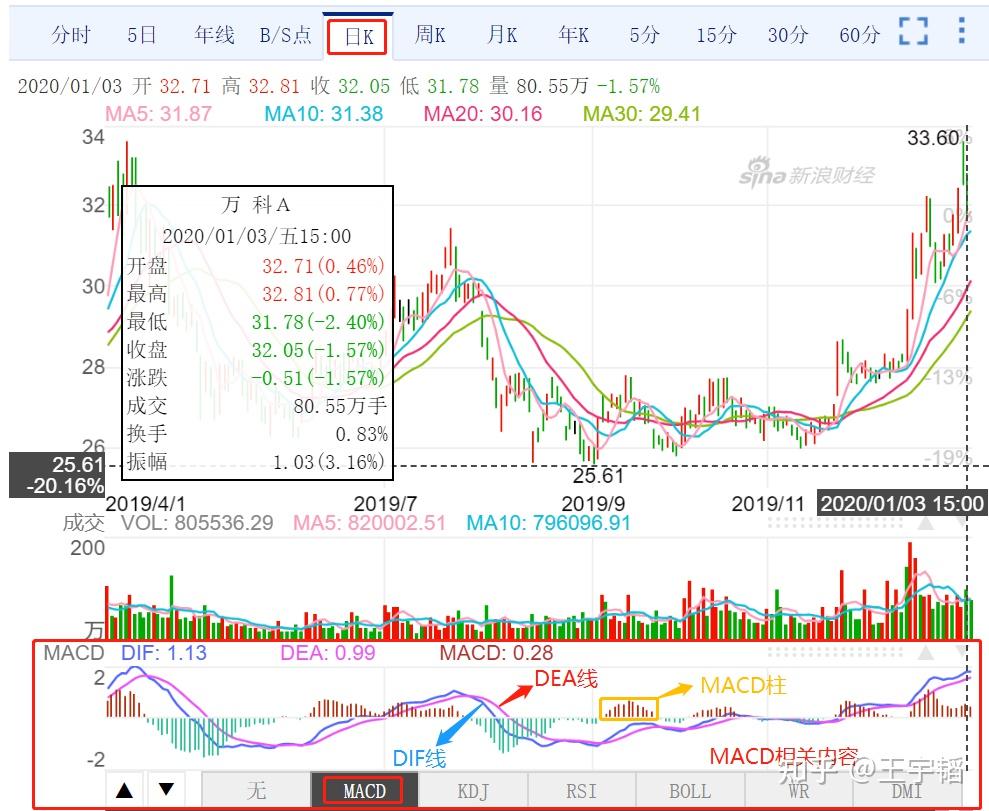This screenshot has width=989, height=811.
Task: Collapse the volume panel with its small up arrow
Action: pyautogui.click(x=927, y=523)
